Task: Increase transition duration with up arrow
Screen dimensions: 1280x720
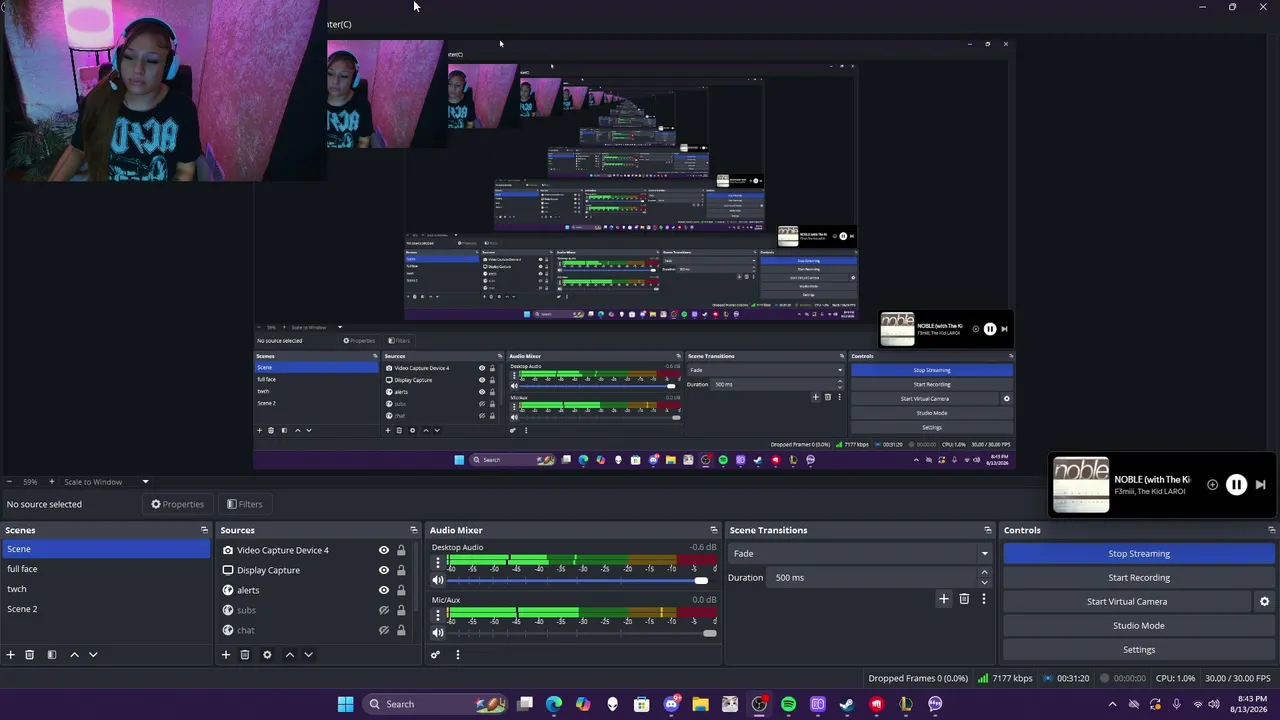Action: (984, 573)
